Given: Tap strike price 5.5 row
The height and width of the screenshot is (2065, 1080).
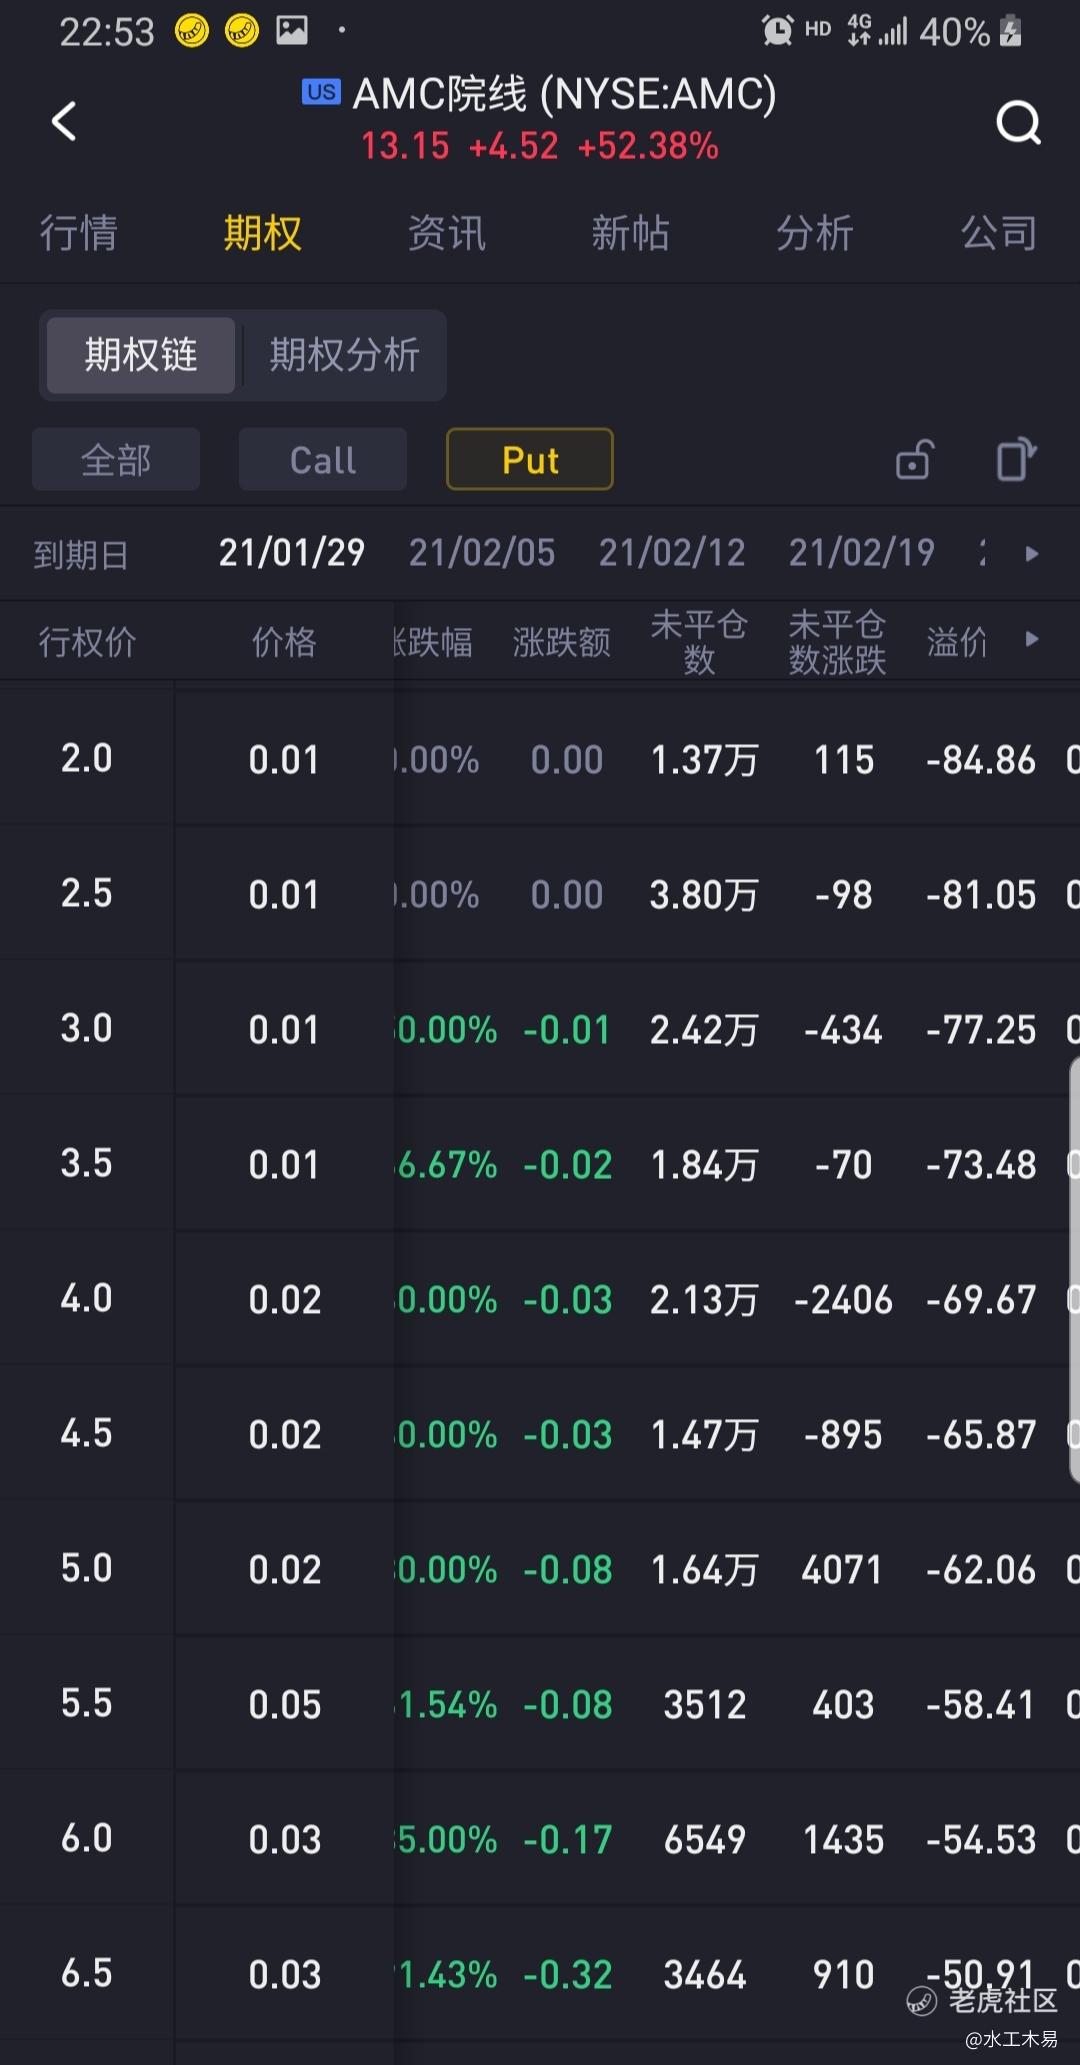Looking at the screenshot, I should [x=540, y=1704].
